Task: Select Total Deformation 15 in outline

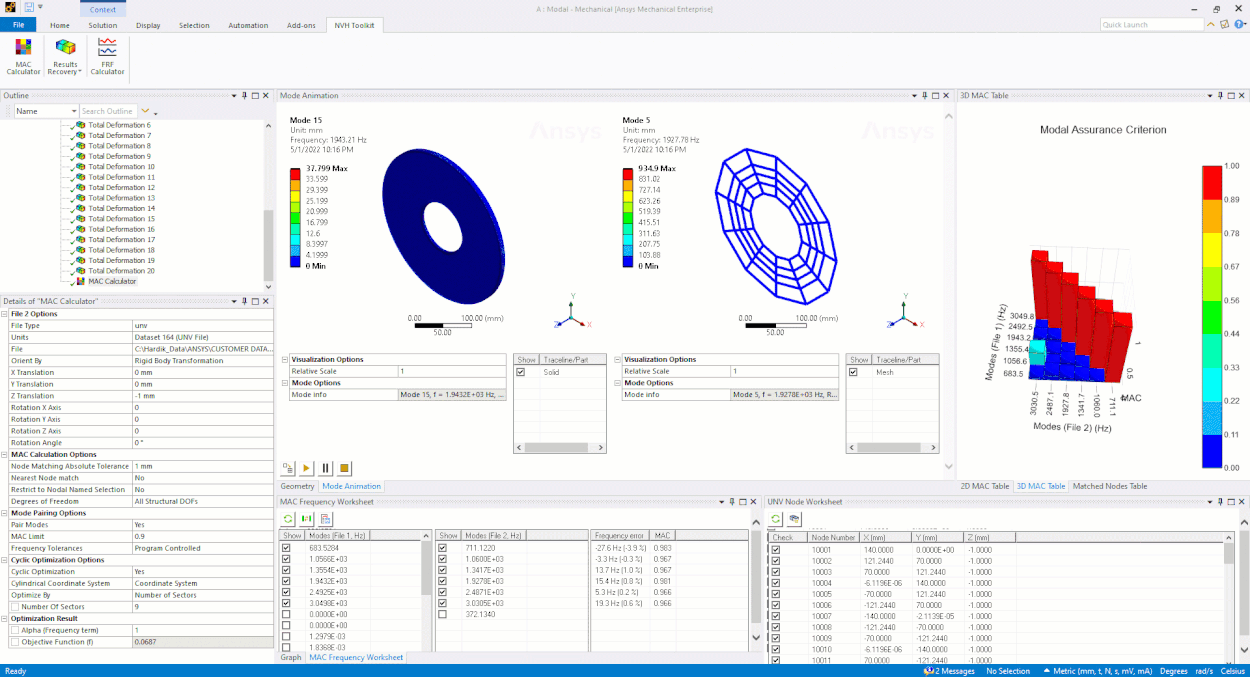Action: [x=121, y=219]
